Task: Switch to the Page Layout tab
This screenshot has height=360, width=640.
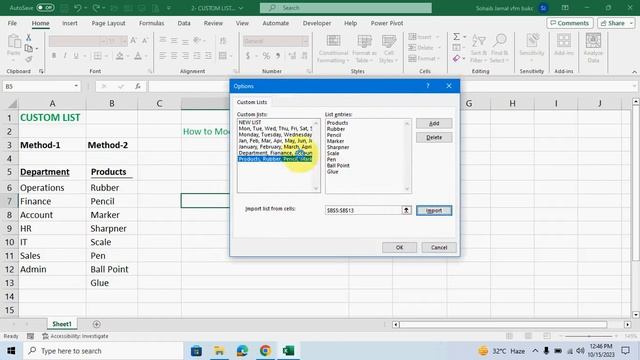Action: [x=109, y=23]
